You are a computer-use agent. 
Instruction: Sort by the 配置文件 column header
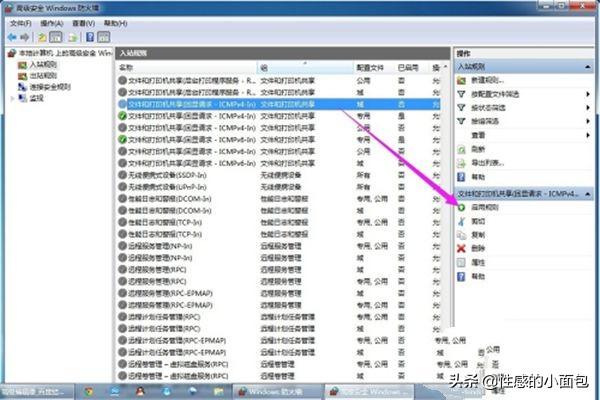pos(373,68)
